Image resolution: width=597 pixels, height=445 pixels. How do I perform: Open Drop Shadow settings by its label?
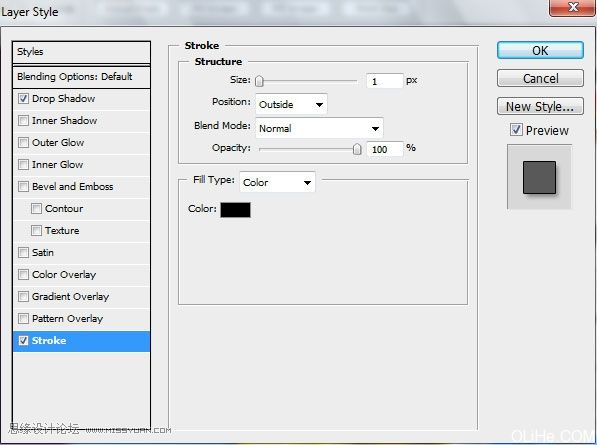64,99
